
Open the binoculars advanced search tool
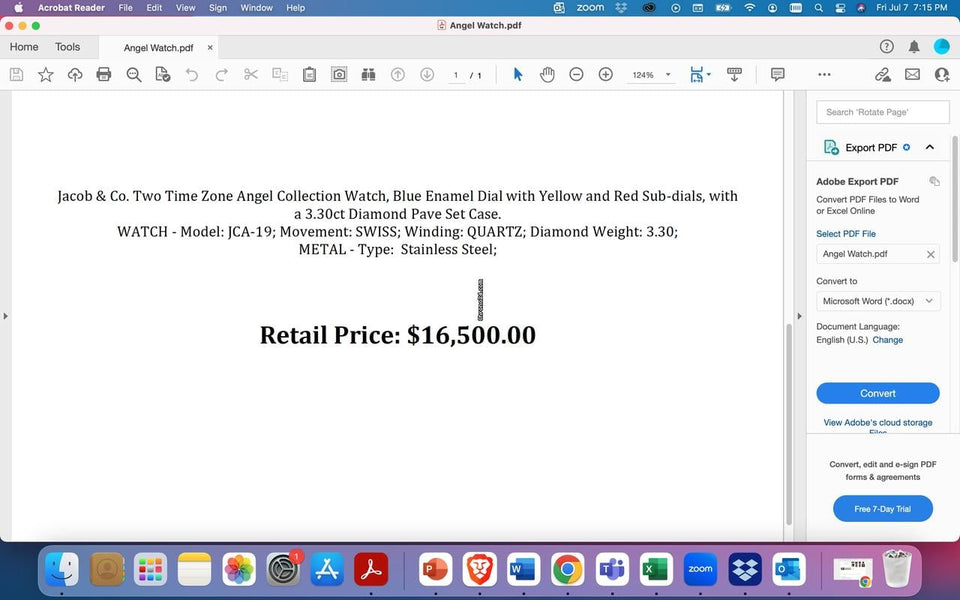click(x=368, y=75)
